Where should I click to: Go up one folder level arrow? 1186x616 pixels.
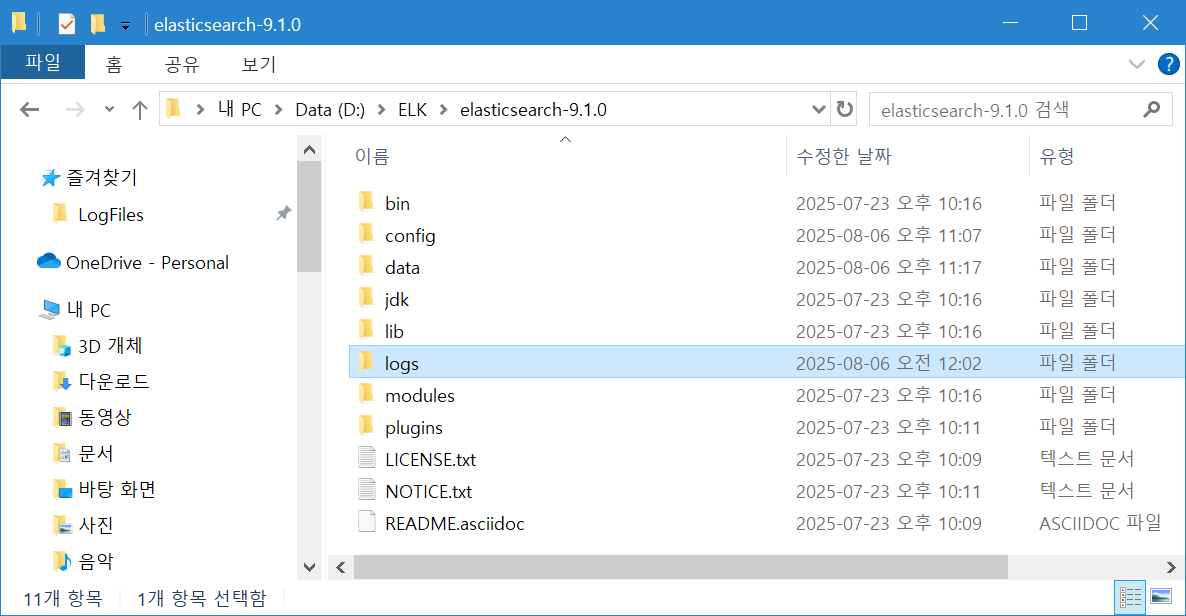pyautogui.click(x=139, y=110)
